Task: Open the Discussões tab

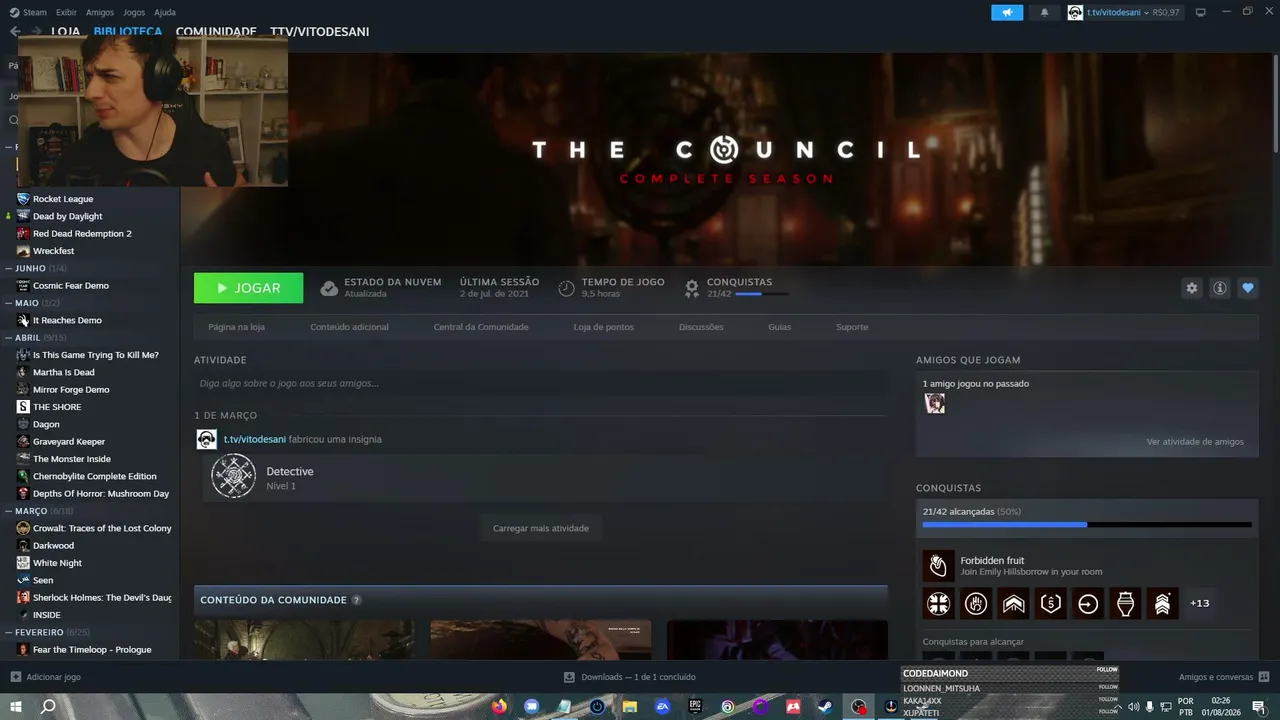Action: coord(701,327)
